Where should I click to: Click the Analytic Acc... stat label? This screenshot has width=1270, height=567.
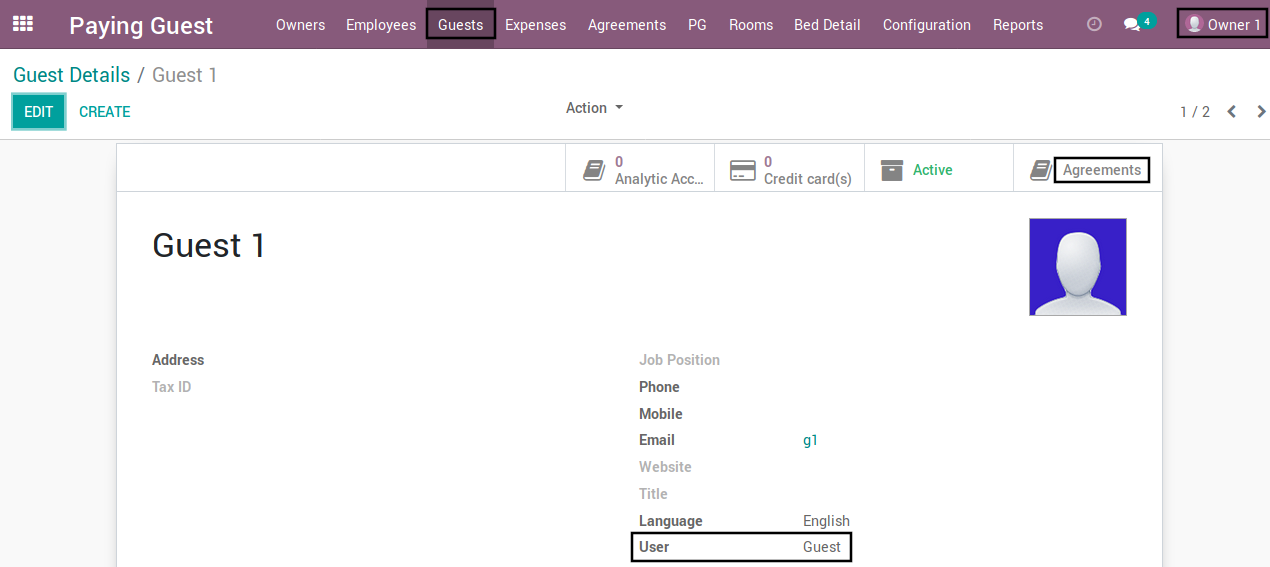659,179
